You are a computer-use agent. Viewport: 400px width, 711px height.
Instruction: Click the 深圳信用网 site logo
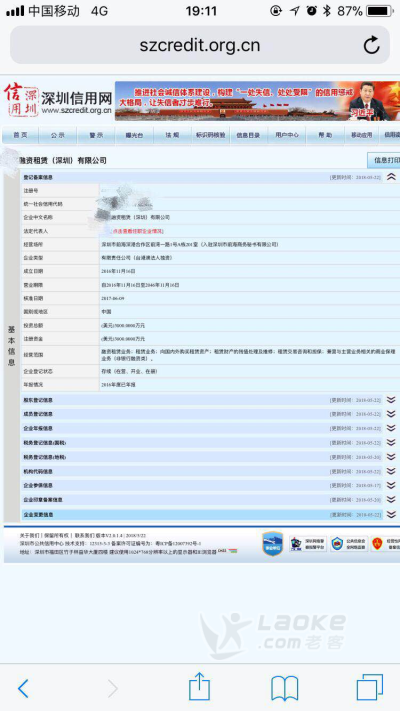[x=58, y=100]
